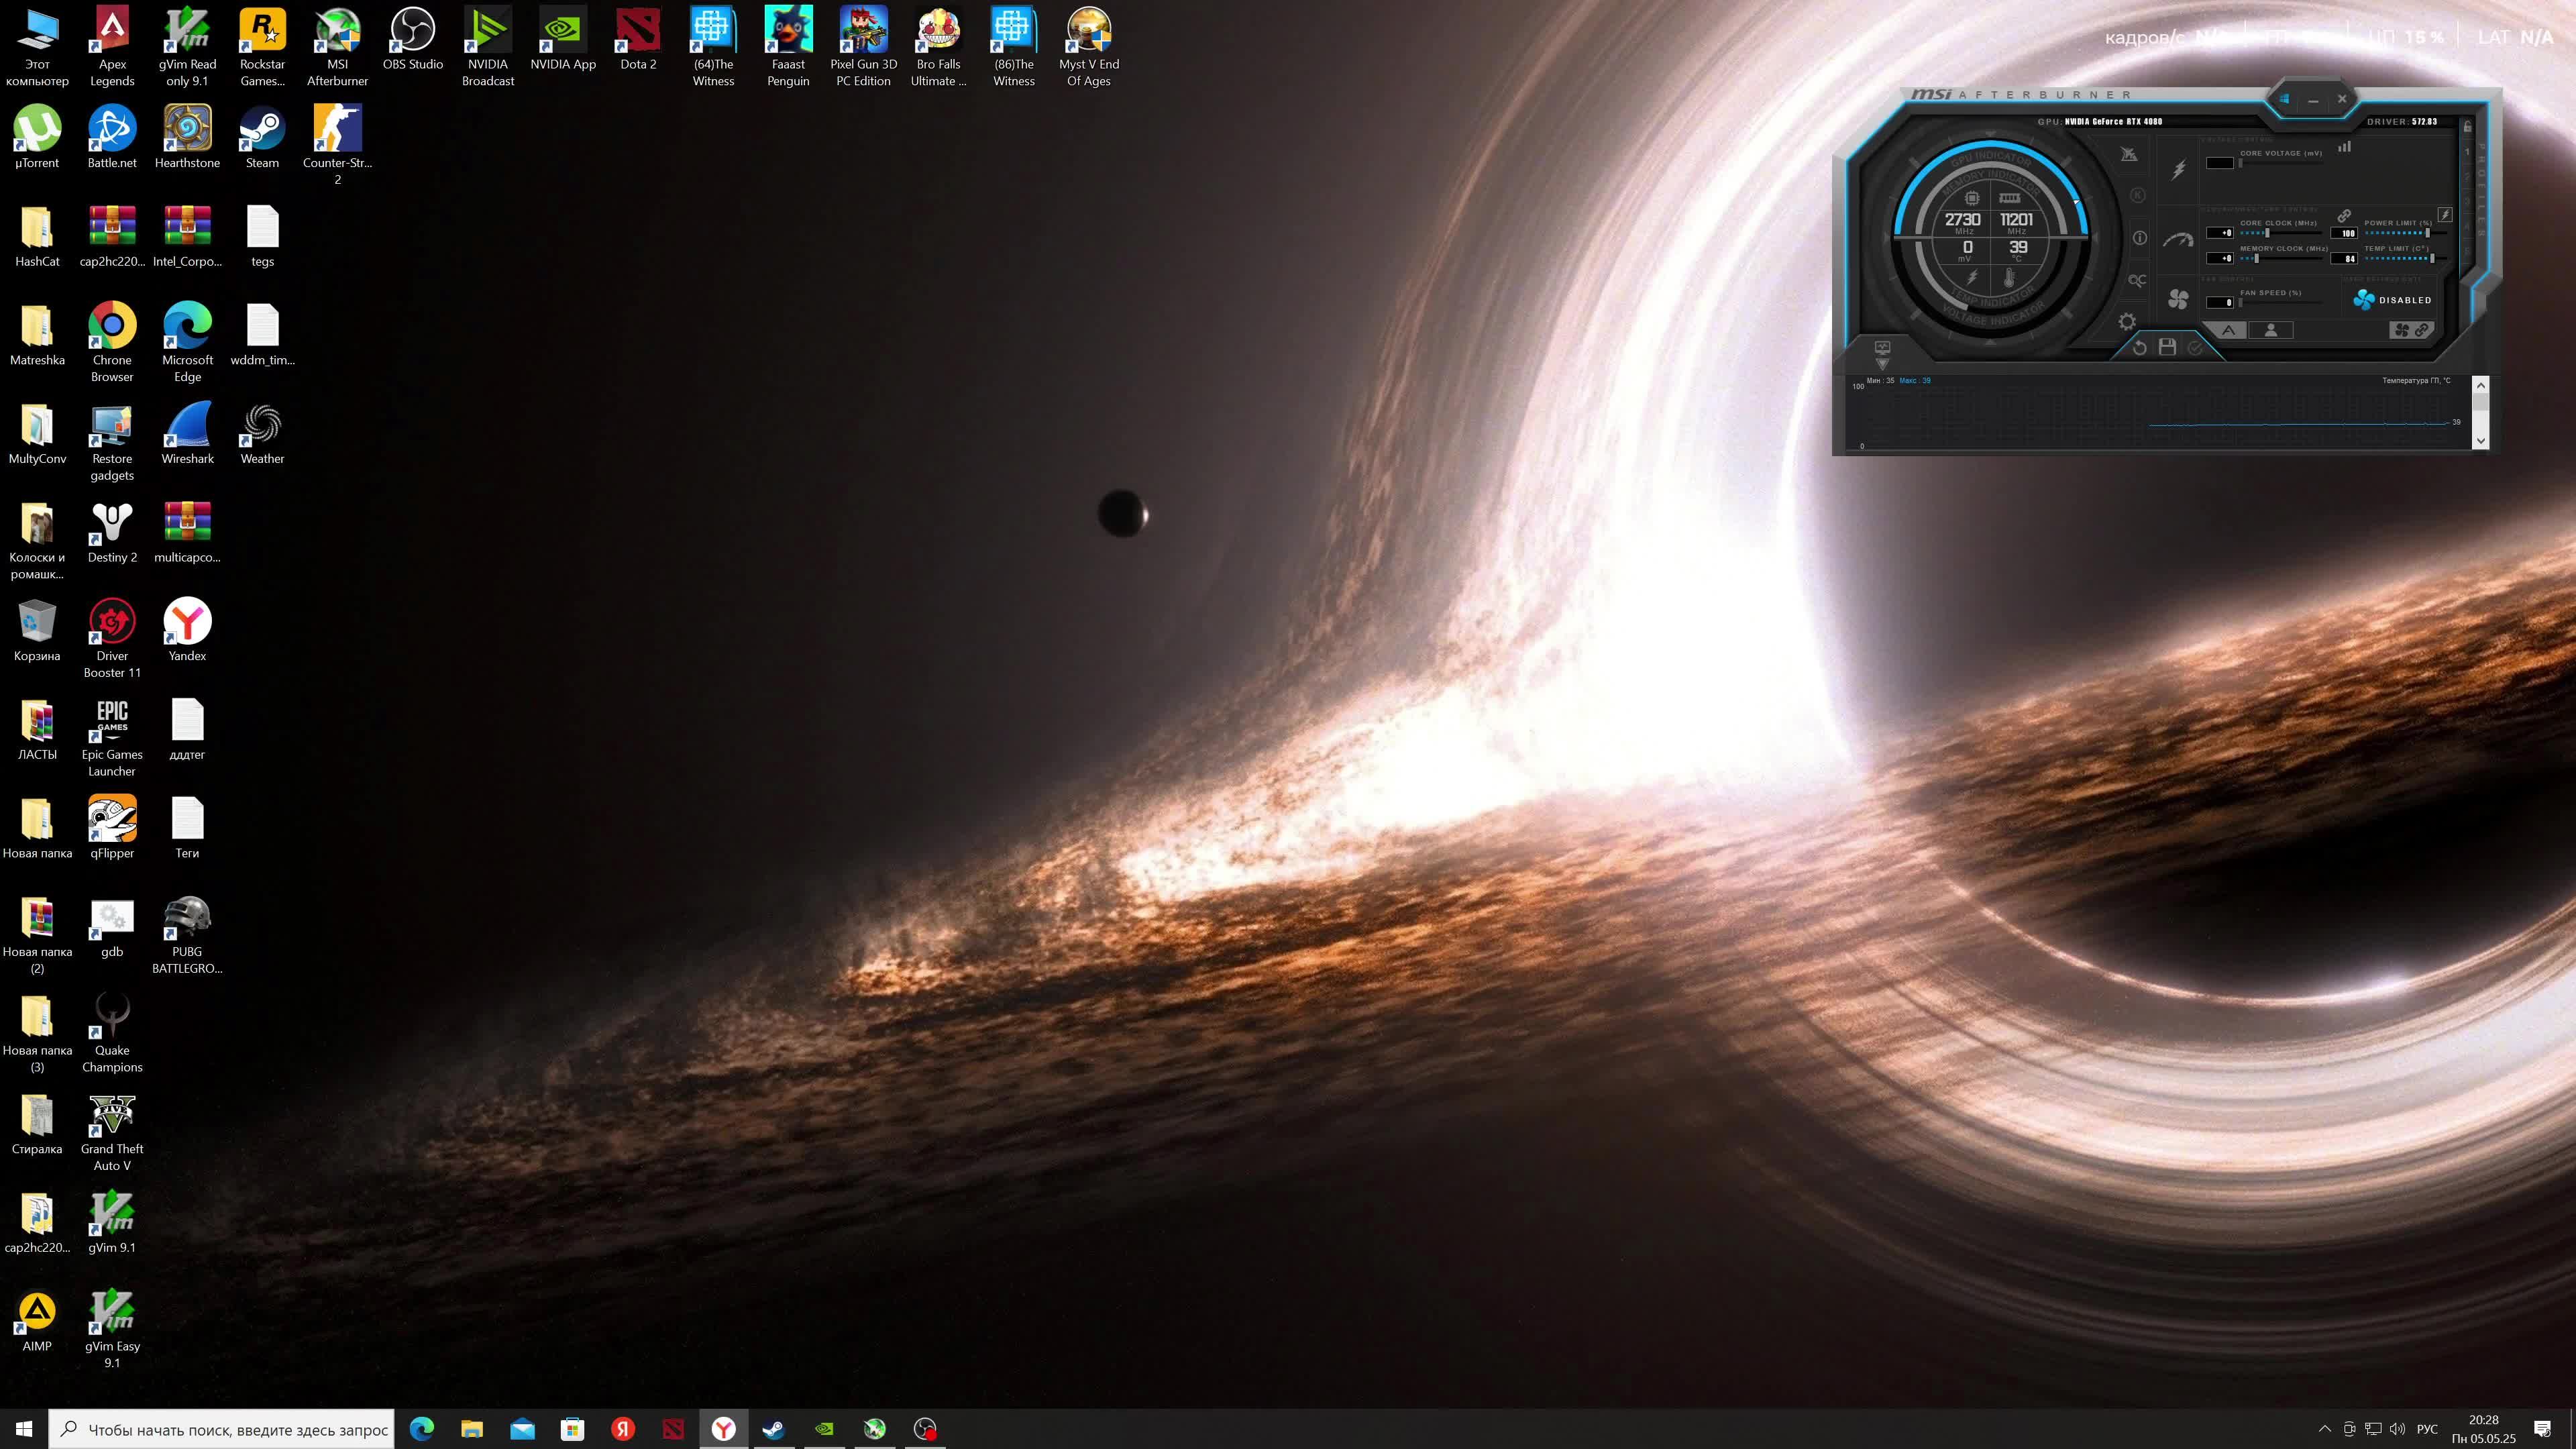The width and height of the screenshot is (2576, 1449).
Task: Select profile slot 1
Action: point(2467,152)
